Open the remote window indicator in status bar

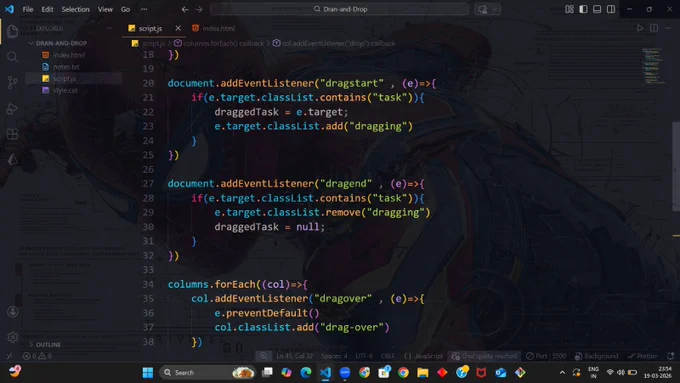pos(9,356)
